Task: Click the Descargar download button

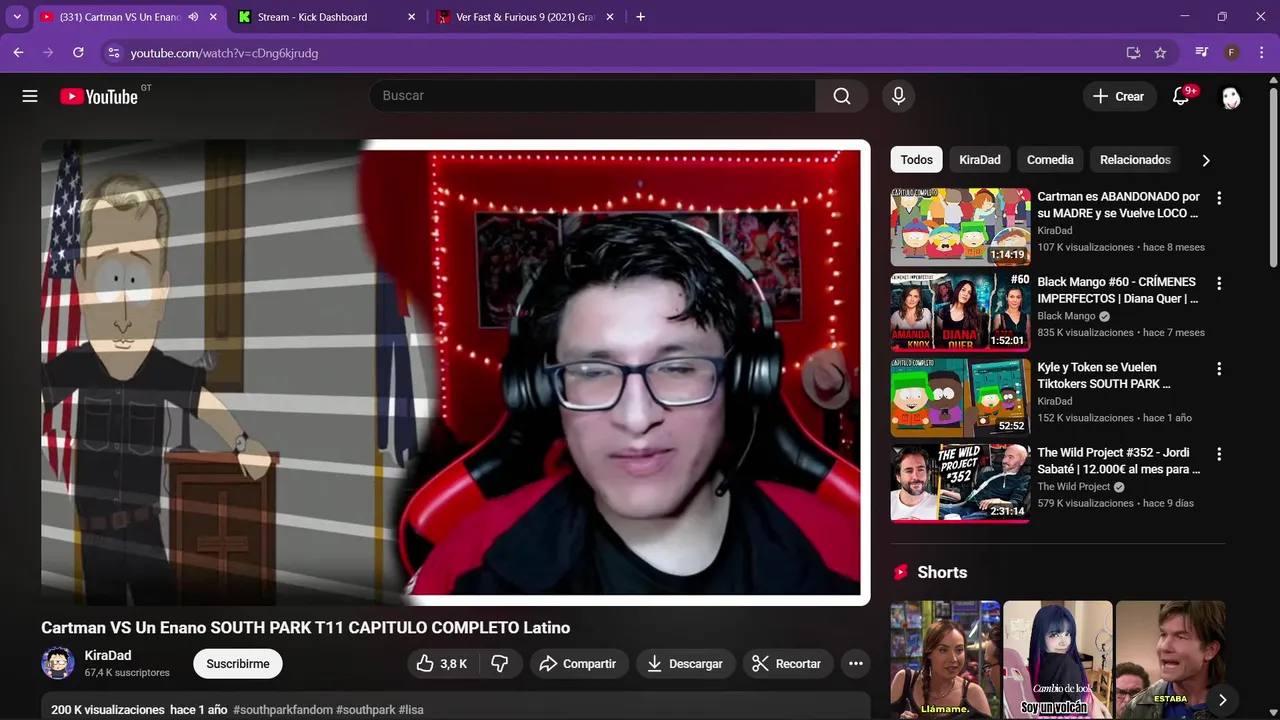Action: [x=685, y=663]
